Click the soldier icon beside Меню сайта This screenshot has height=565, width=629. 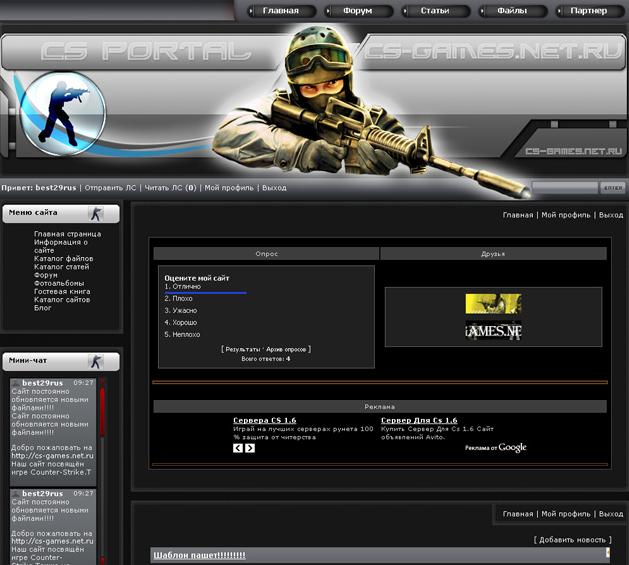pos(96,213)
